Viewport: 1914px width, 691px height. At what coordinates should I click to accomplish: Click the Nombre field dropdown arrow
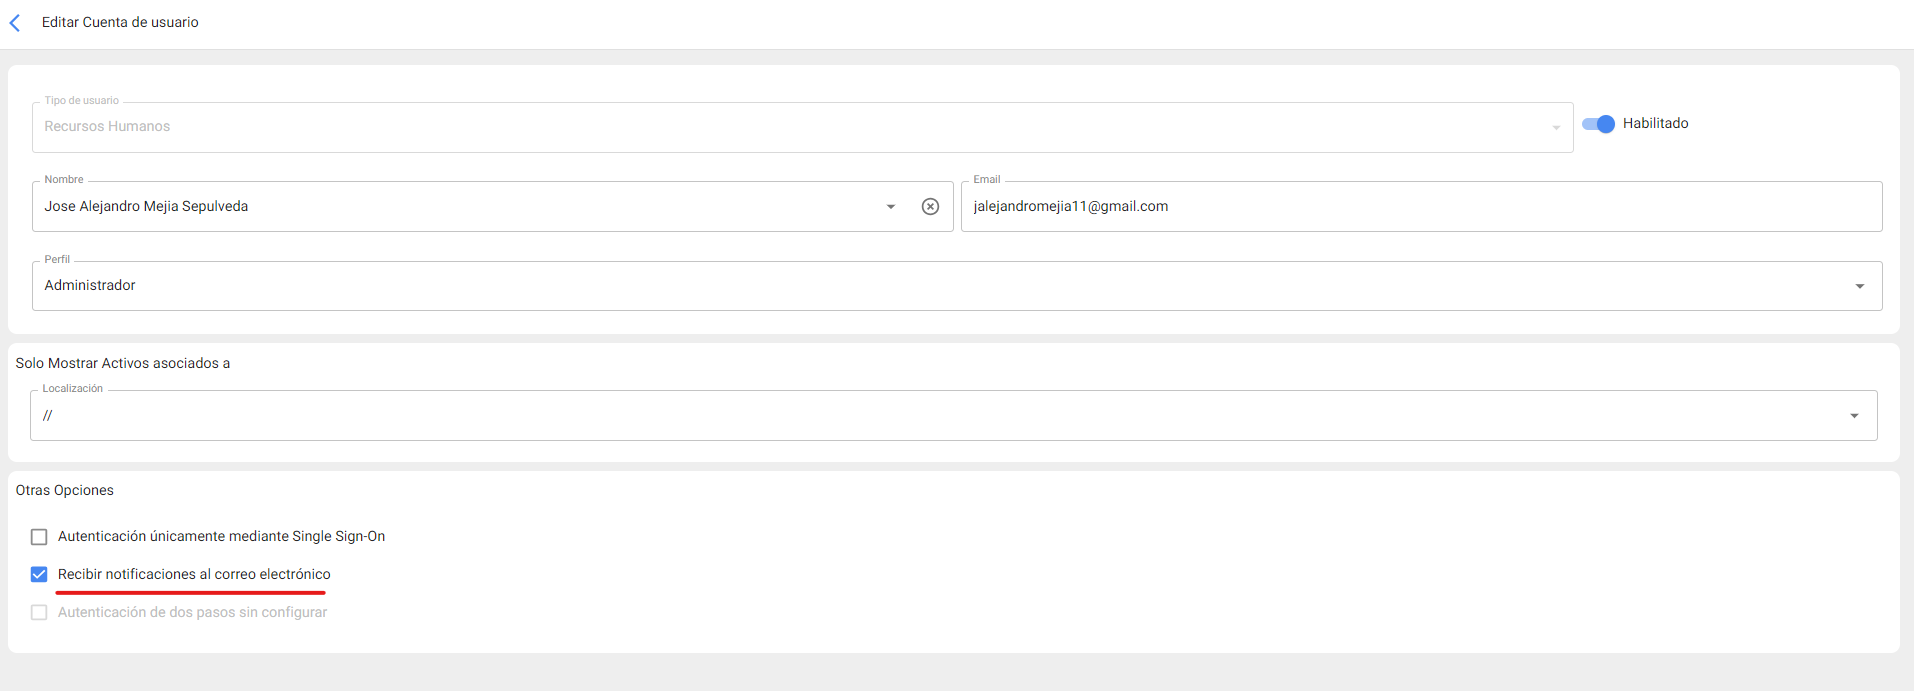(890, 207)
